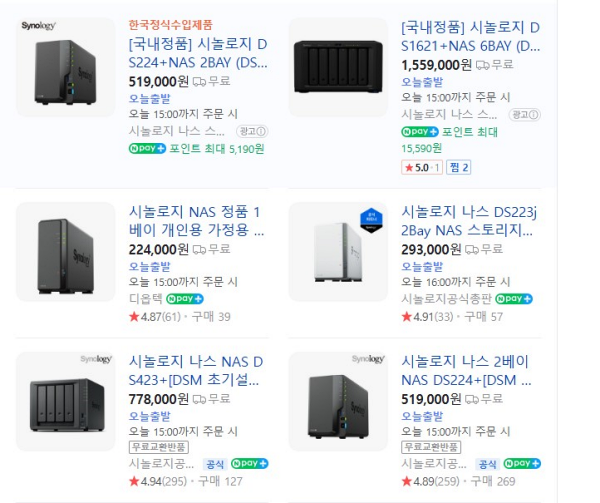Click the 구매 269 purchase count
The height and width of the screenshot is (503, 600).
click(x=493, y=481)
